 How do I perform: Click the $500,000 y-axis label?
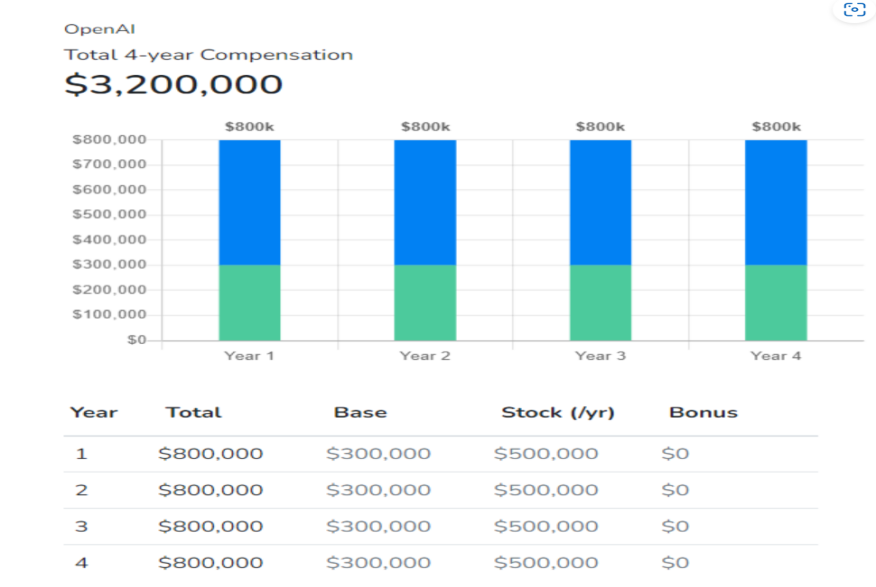point(110,214)
